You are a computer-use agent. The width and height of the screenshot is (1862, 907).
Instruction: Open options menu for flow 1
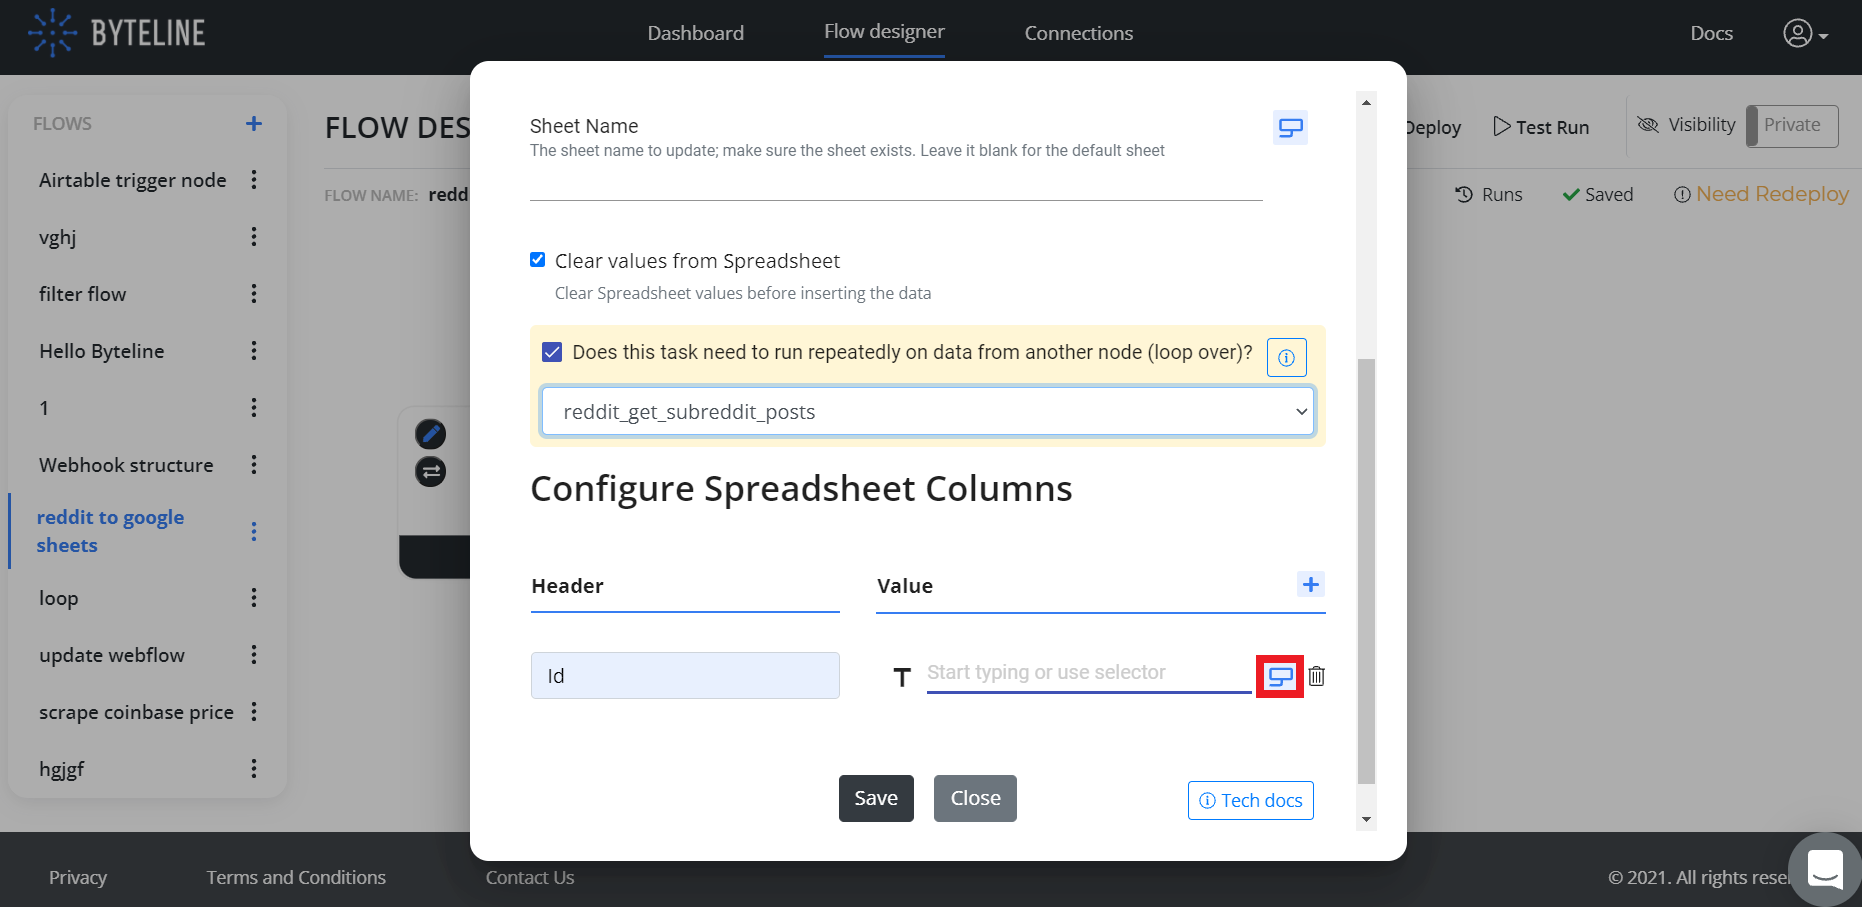pos(254,408)
